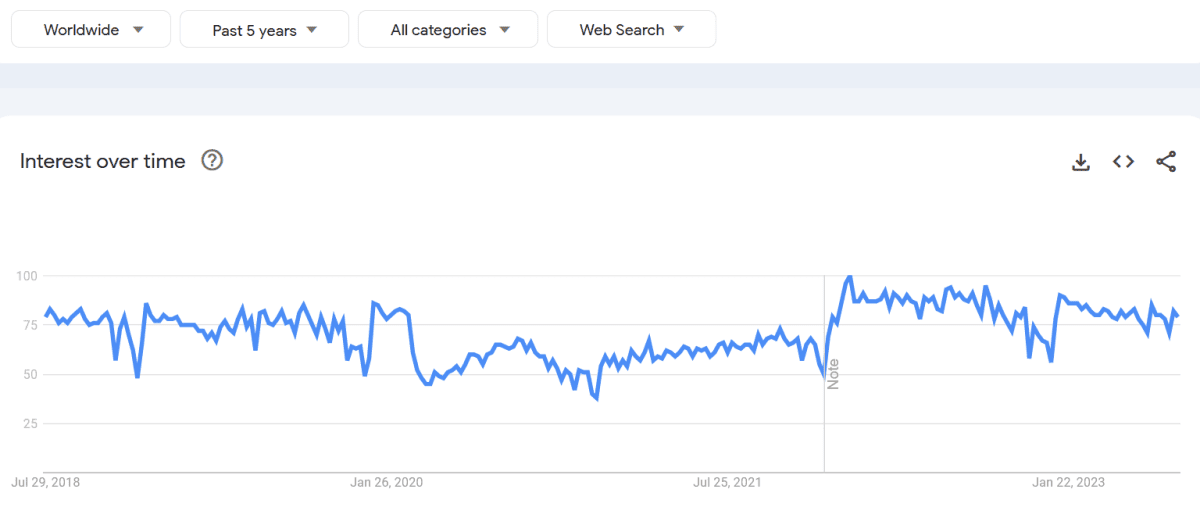This screenshot has width=1200, height=507.
Task: Select the chart line's peak at 100
Action: click(849, 276)
